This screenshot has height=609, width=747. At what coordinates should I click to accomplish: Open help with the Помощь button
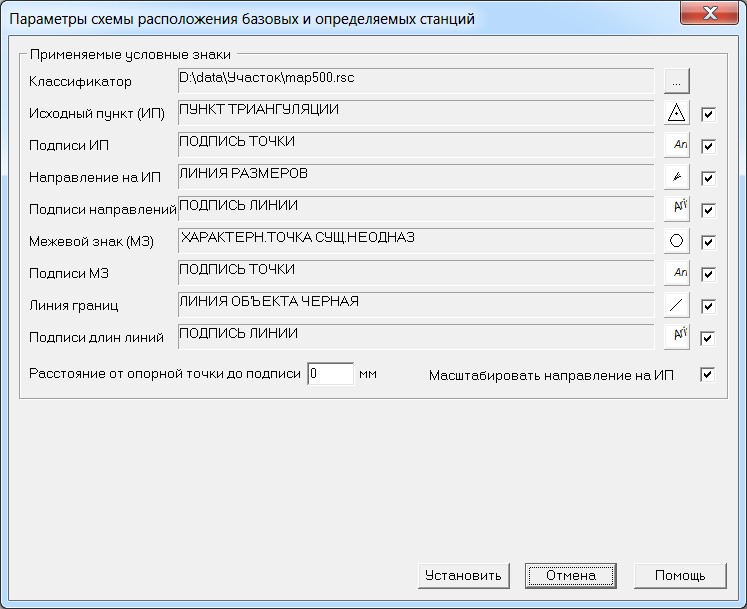click(x=679, y=575)
